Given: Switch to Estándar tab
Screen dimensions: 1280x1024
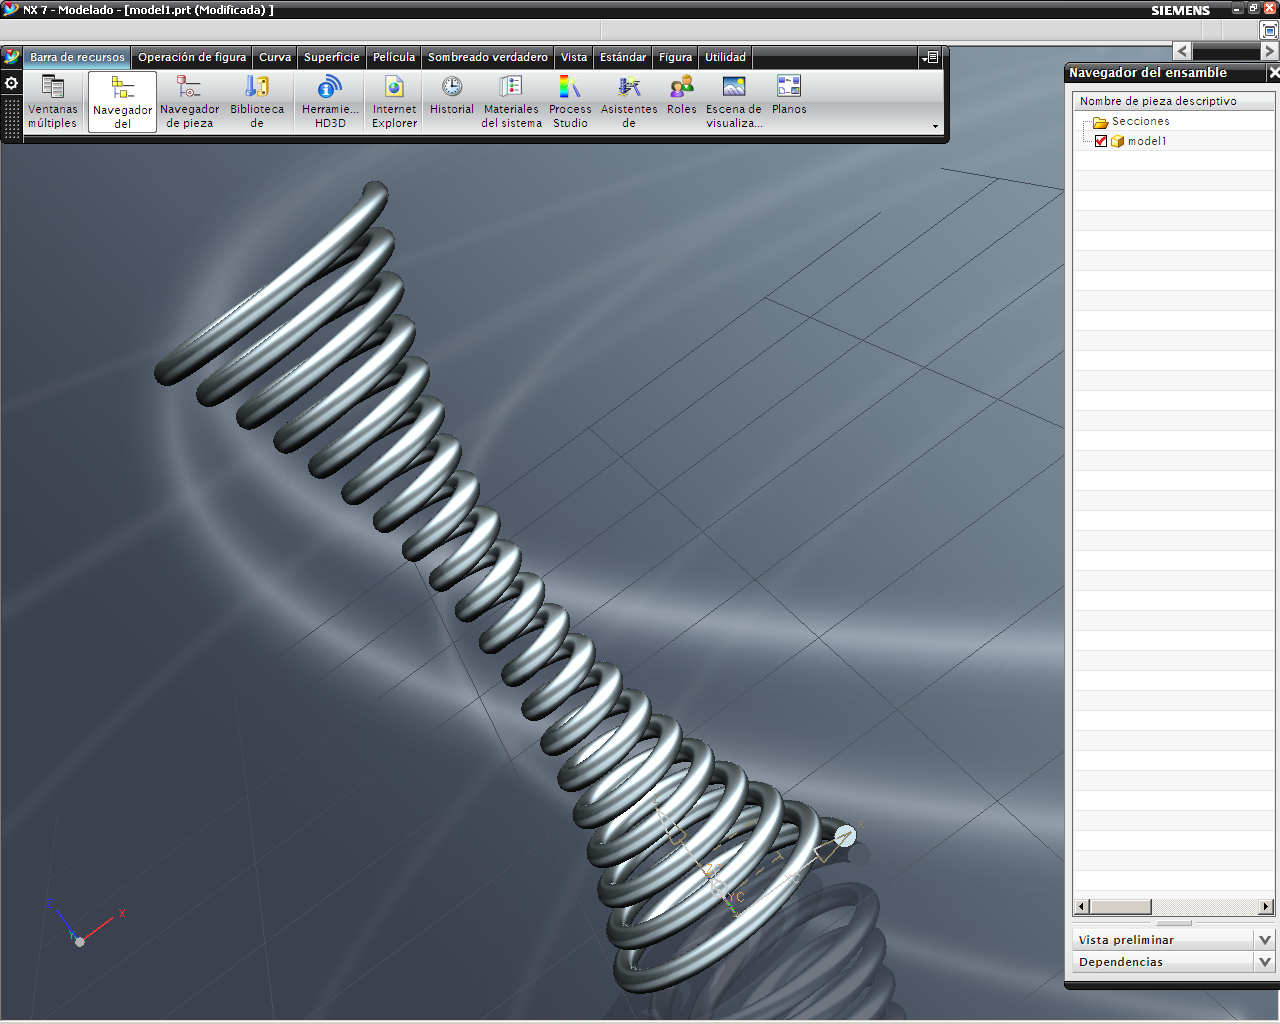Looking at the screenshot, I should 623,57.
